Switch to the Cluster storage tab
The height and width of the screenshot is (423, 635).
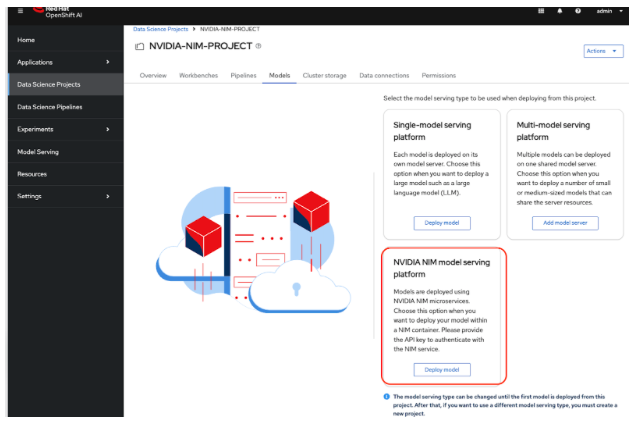tap(324, 76)
